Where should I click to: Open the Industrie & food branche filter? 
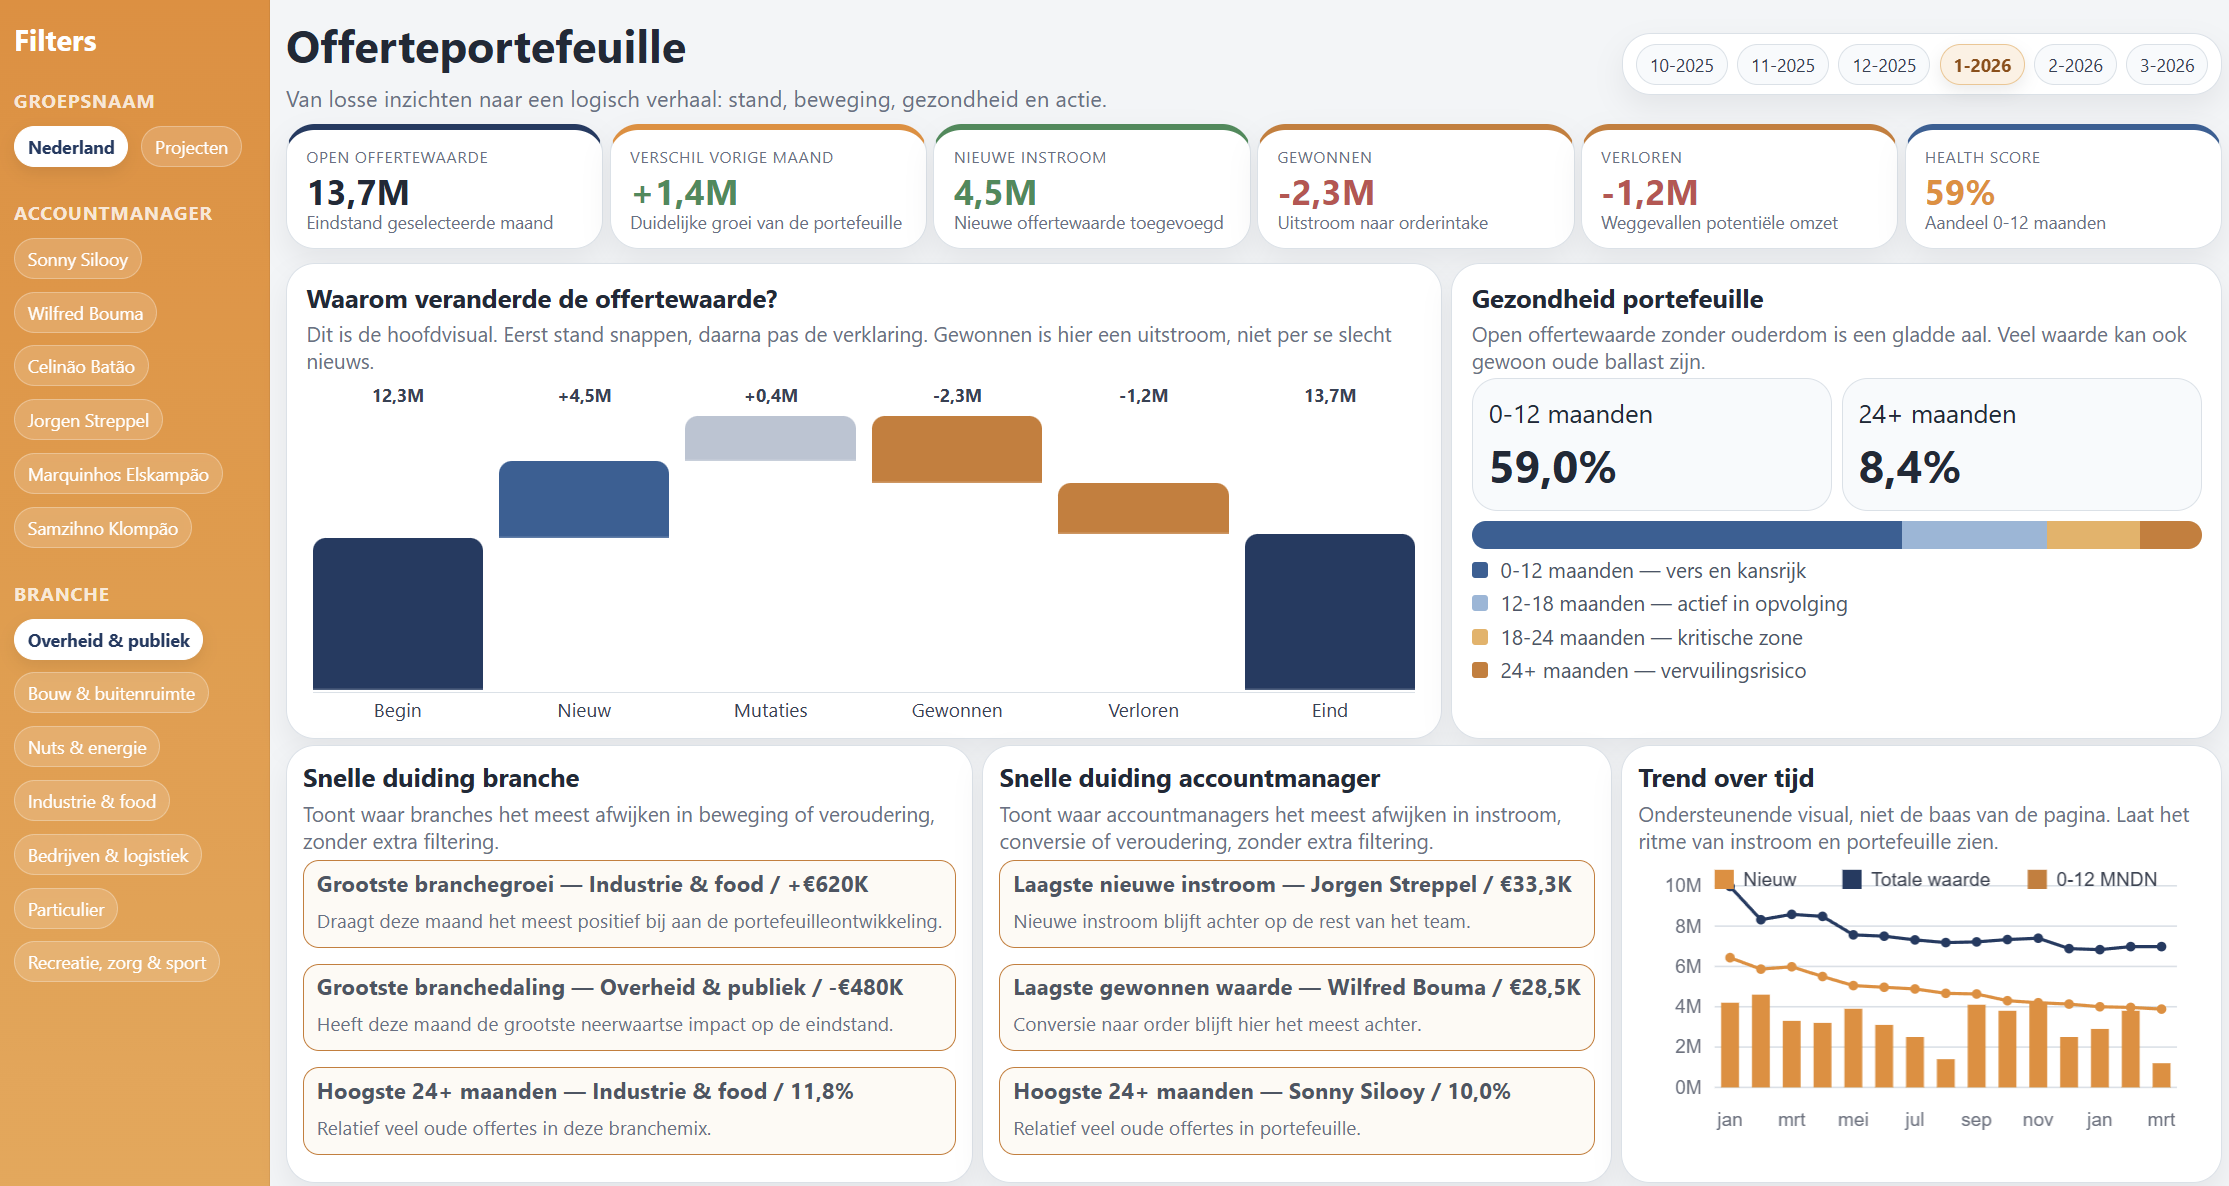click(91, 800)
